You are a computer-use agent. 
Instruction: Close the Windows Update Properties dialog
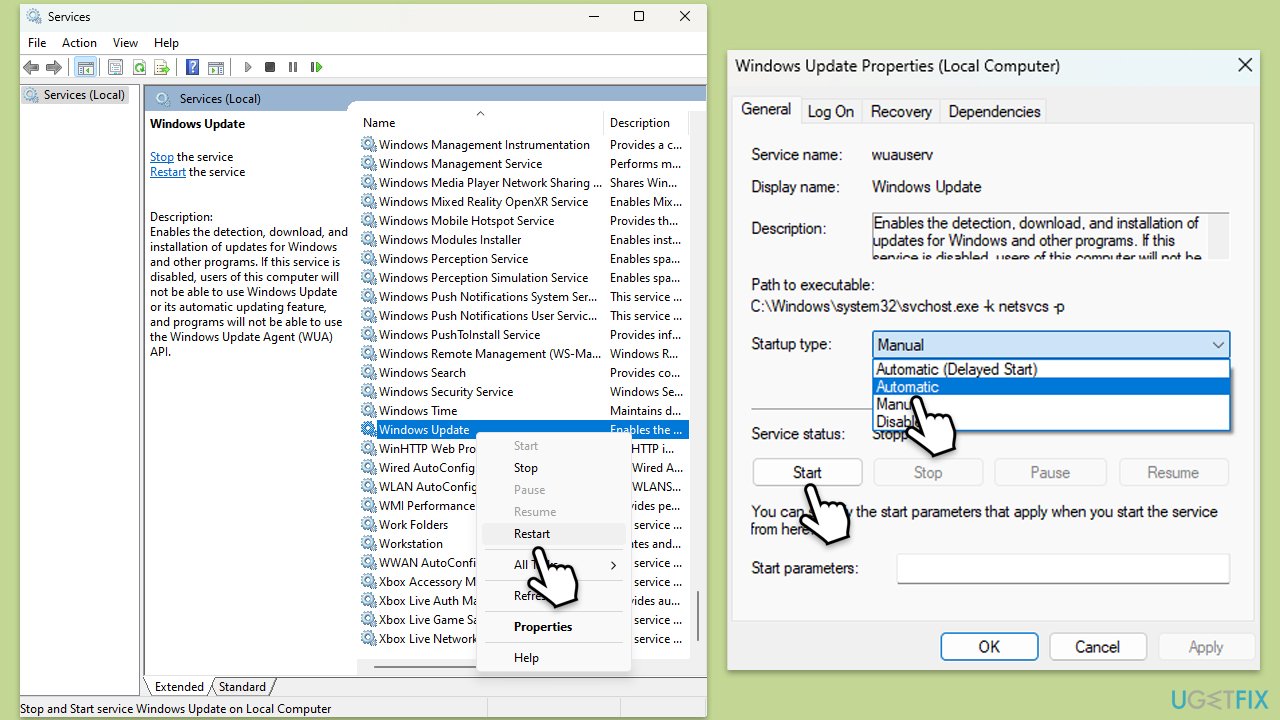1245,65
